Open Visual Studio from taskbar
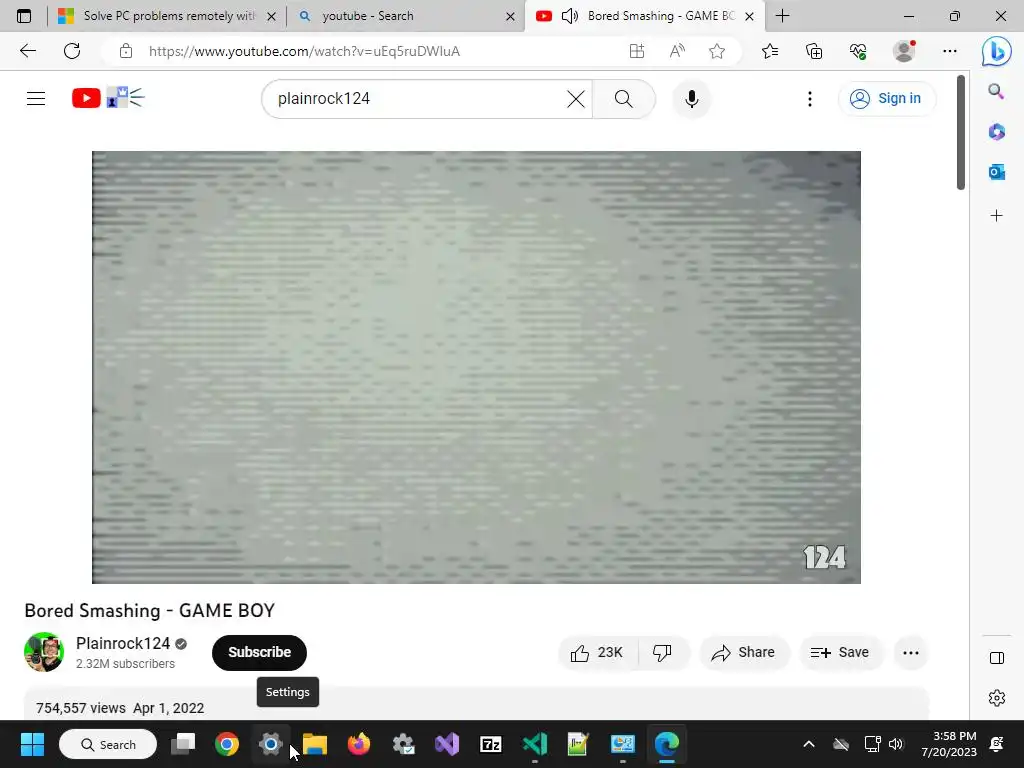1024x768 pixels. pyautogui.click(x=447, y=744)
